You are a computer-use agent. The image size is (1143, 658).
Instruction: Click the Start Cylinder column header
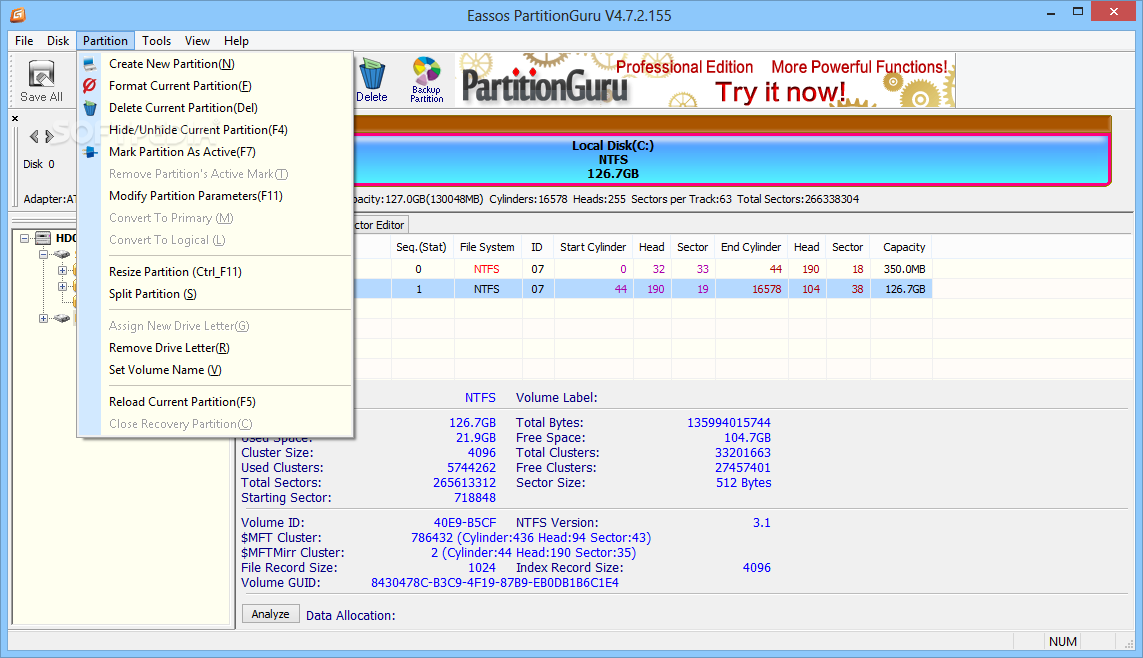click(593, 247)
